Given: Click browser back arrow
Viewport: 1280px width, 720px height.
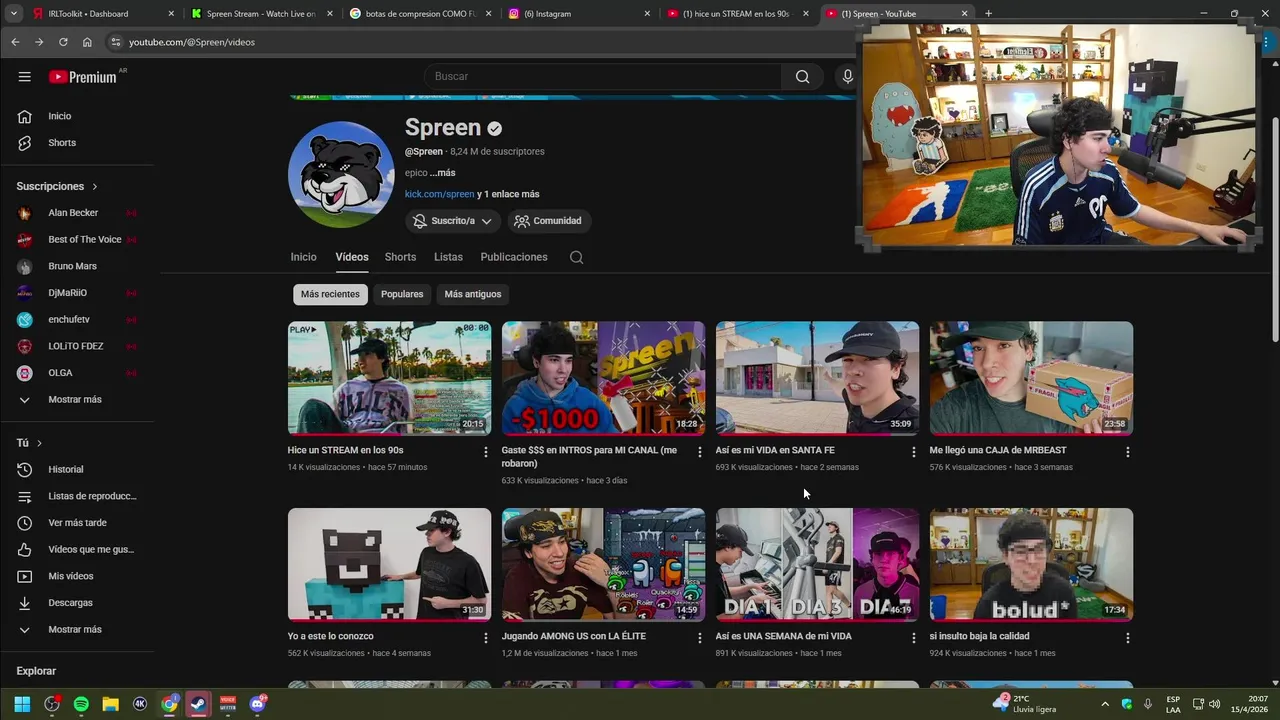Looking at the screenshot, I should (15, 42).
